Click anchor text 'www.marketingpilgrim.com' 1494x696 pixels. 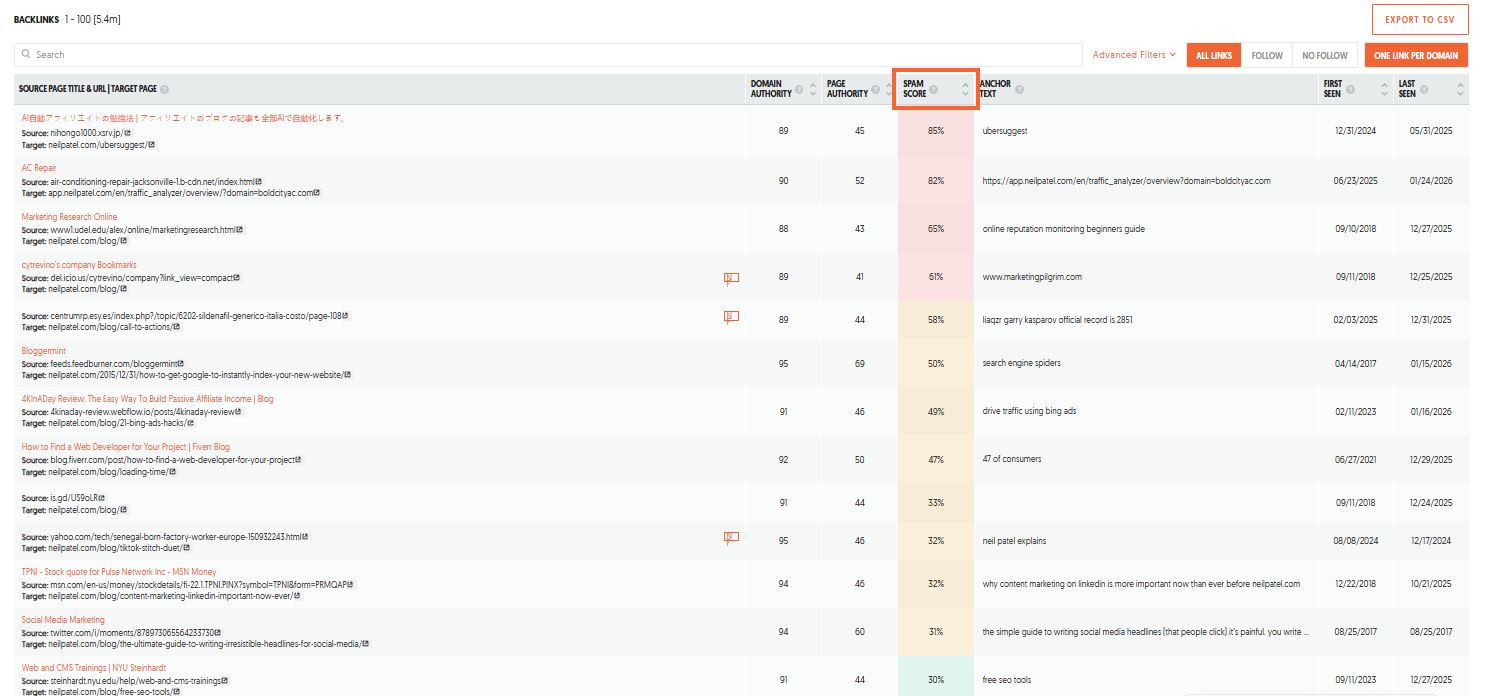pyautogui.click(x=1032, y=277)
